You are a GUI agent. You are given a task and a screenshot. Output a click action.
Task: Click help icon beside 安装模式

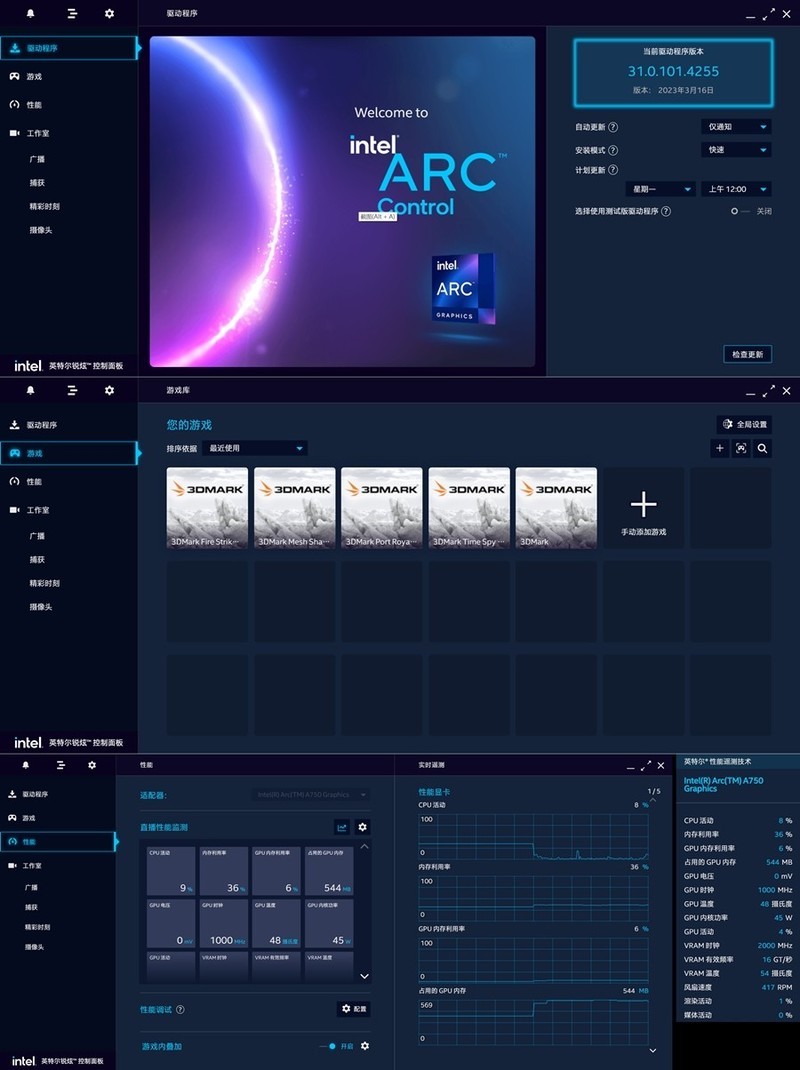[613, 150]
